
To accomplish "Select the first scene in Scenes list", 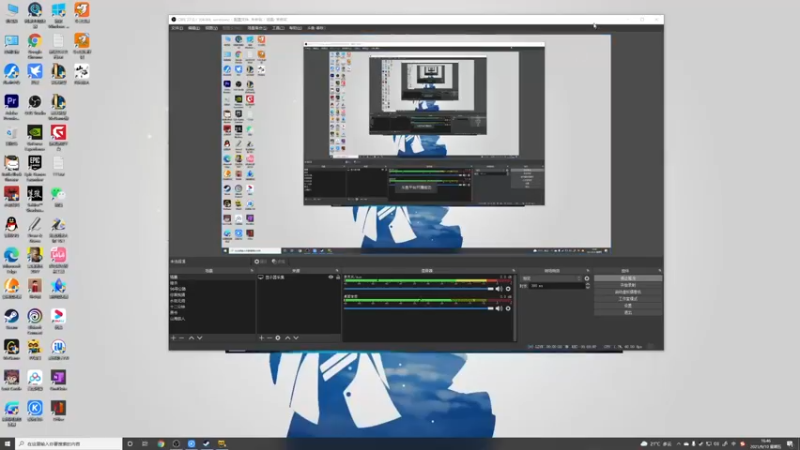I will click(212, 277).
